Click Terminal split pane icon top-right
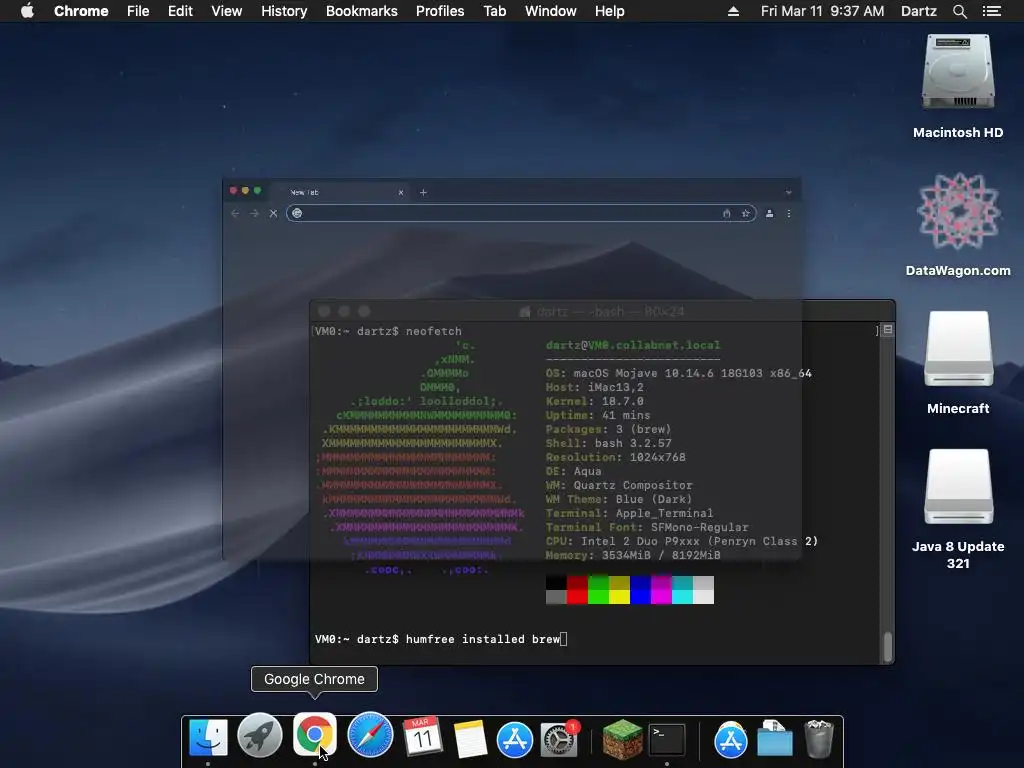Viewport: 1024px width, 768px height. coord(888,330)
